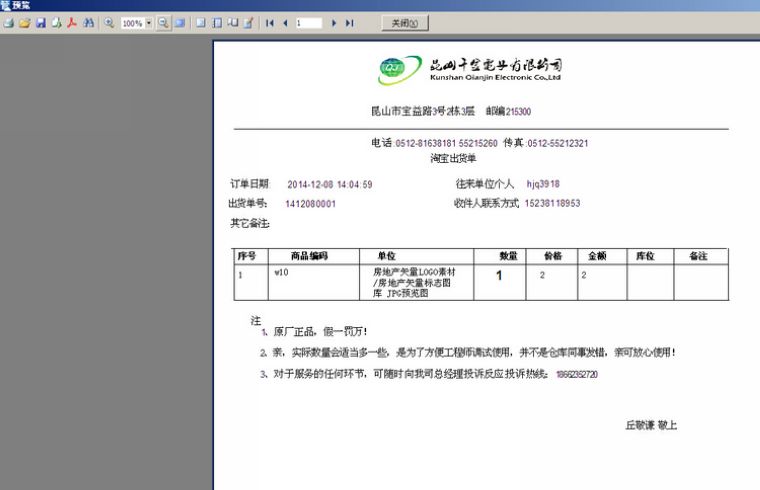The width and height of the screenshot is (760, 490).
Task: Click the product description cell 房地产矢量LOGO素材
Action: [x=414, y=283]
